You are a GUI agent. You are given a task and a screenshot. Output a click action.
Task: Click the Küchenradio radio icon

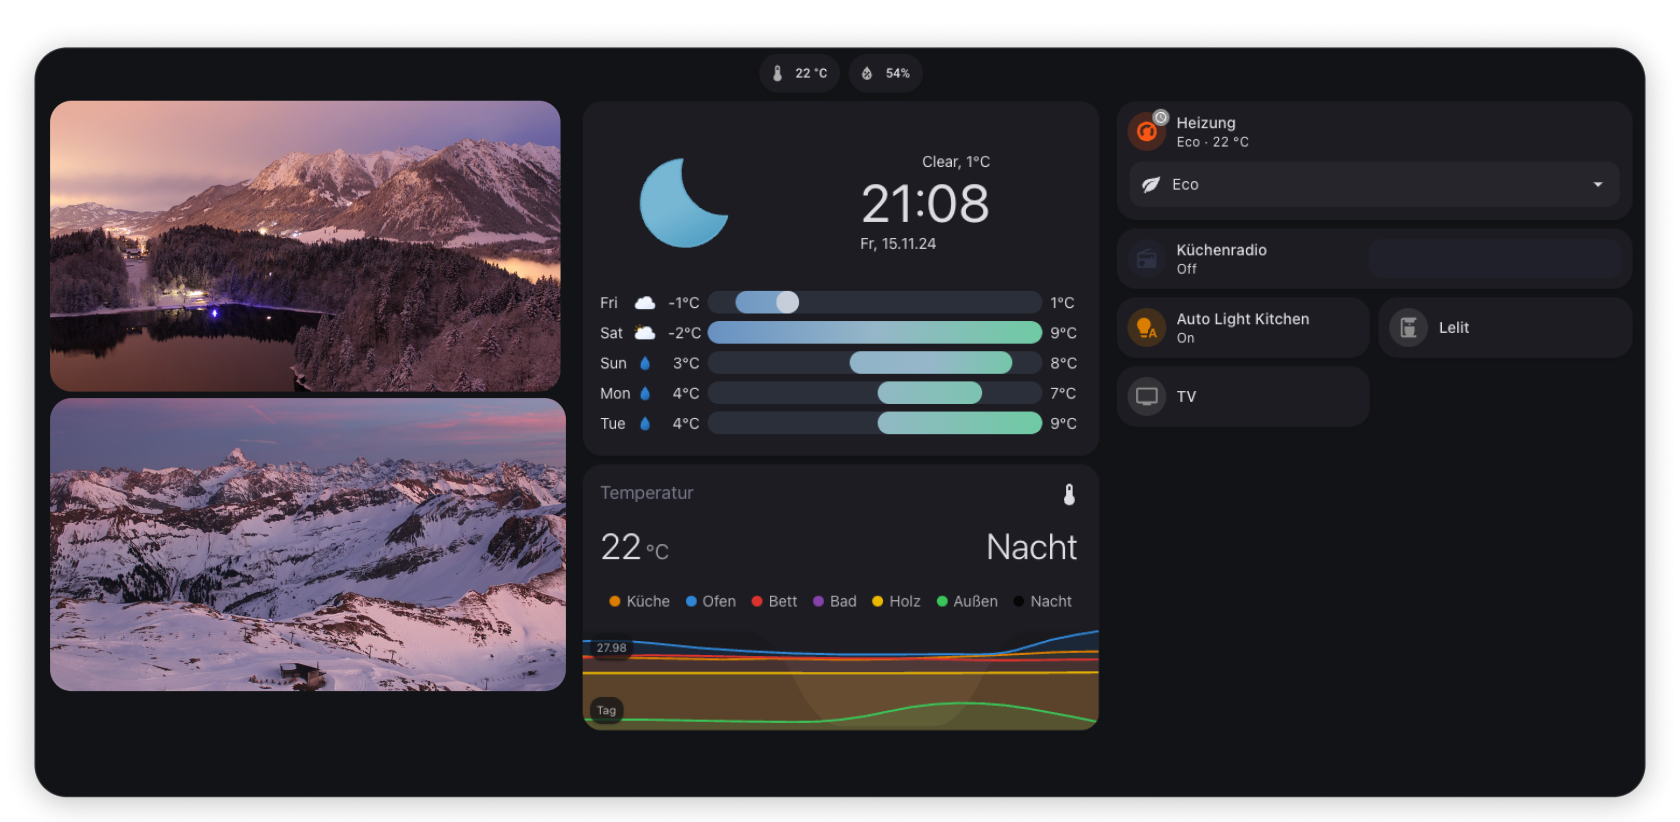1147,259
